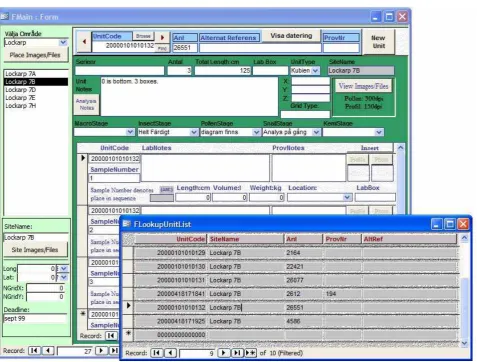Screen dimensions: 477x362
Task: Open the Location dropdown of sample 1
Action: 347,197
